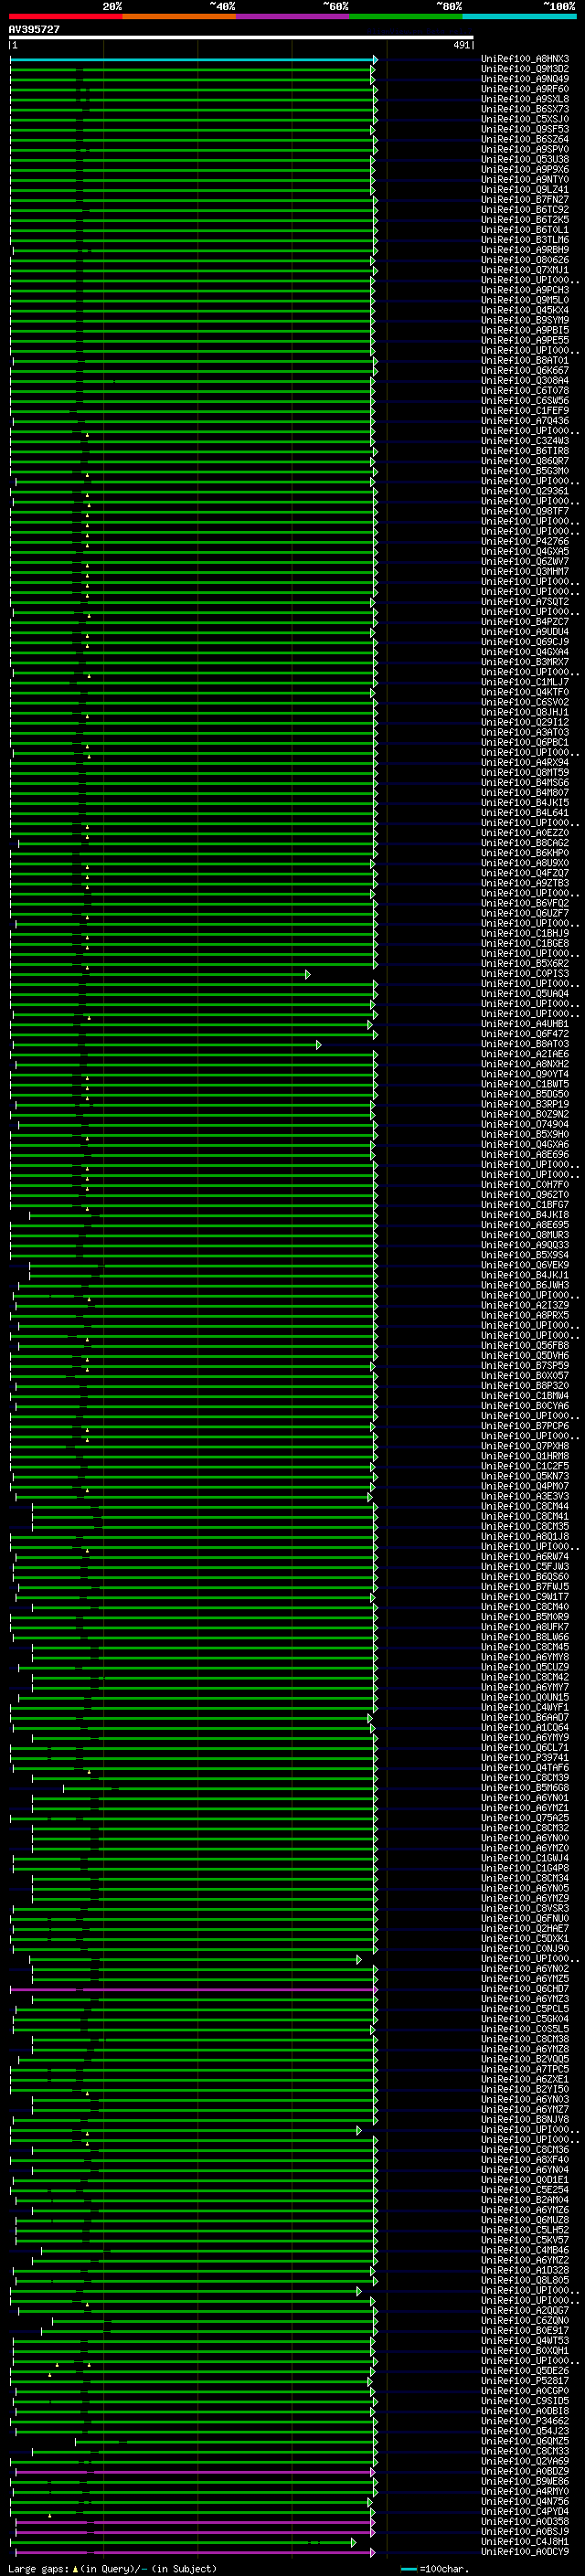Open the hit UniRef100_A9NQ49
The image size is (585, 2576).
point(525,79)
